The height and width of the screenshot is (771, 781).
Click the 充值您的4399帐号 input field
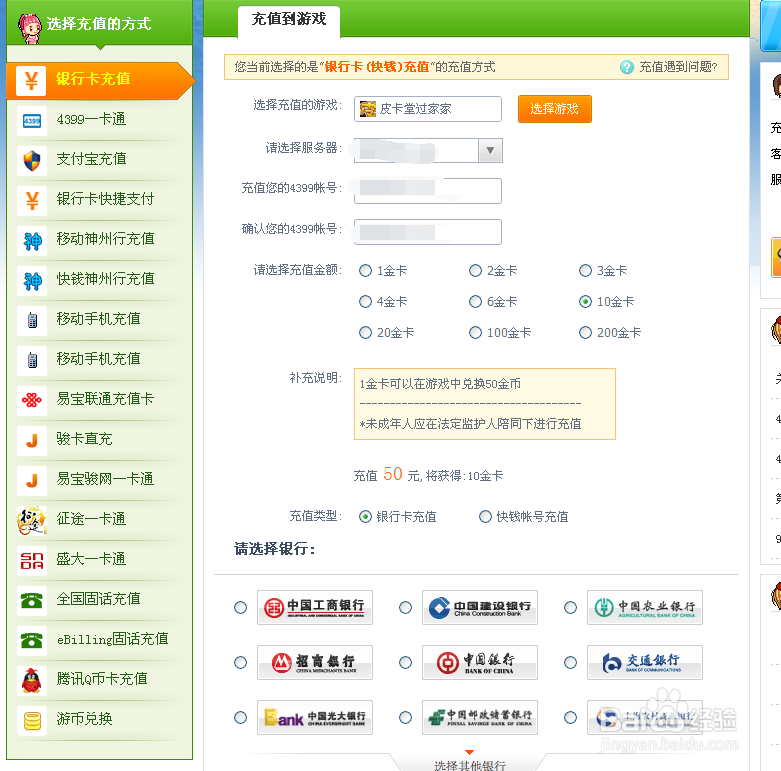[x=427, y=191]
